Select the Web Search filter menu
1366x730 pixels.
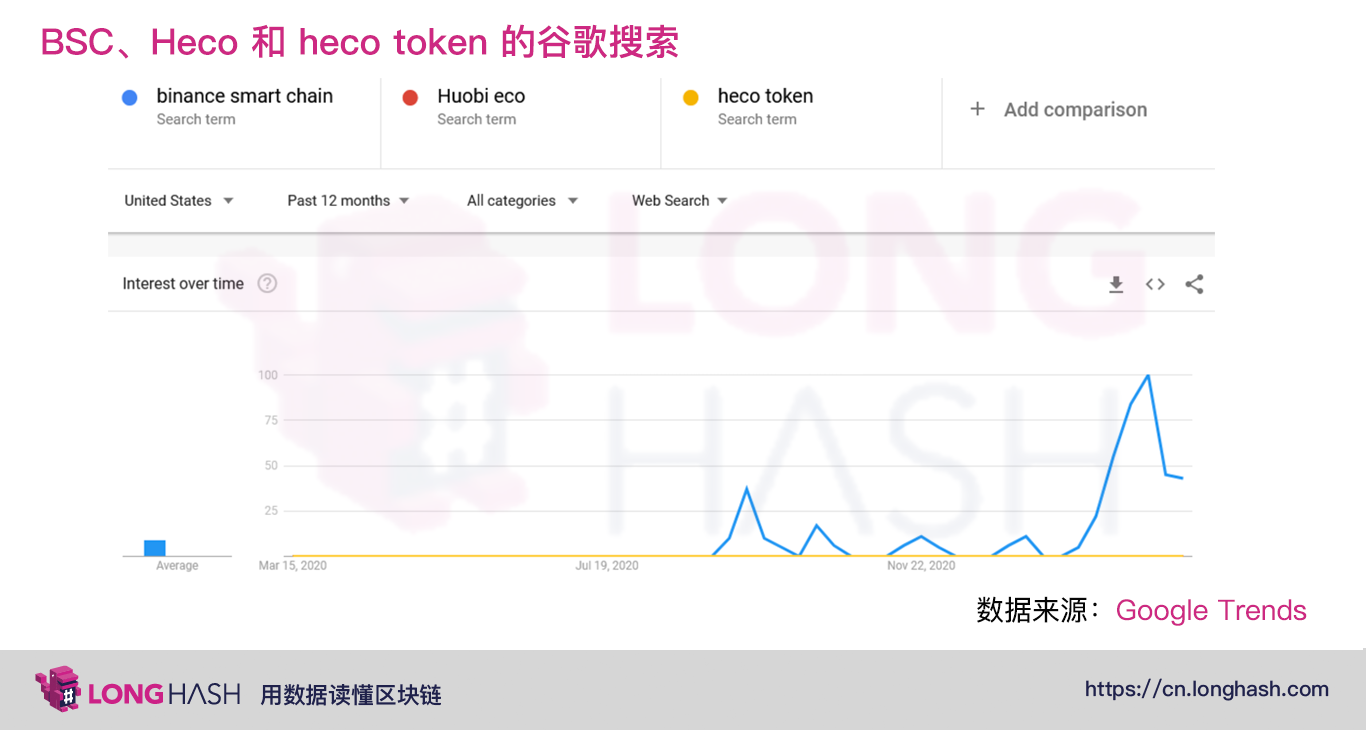point(678,200)
